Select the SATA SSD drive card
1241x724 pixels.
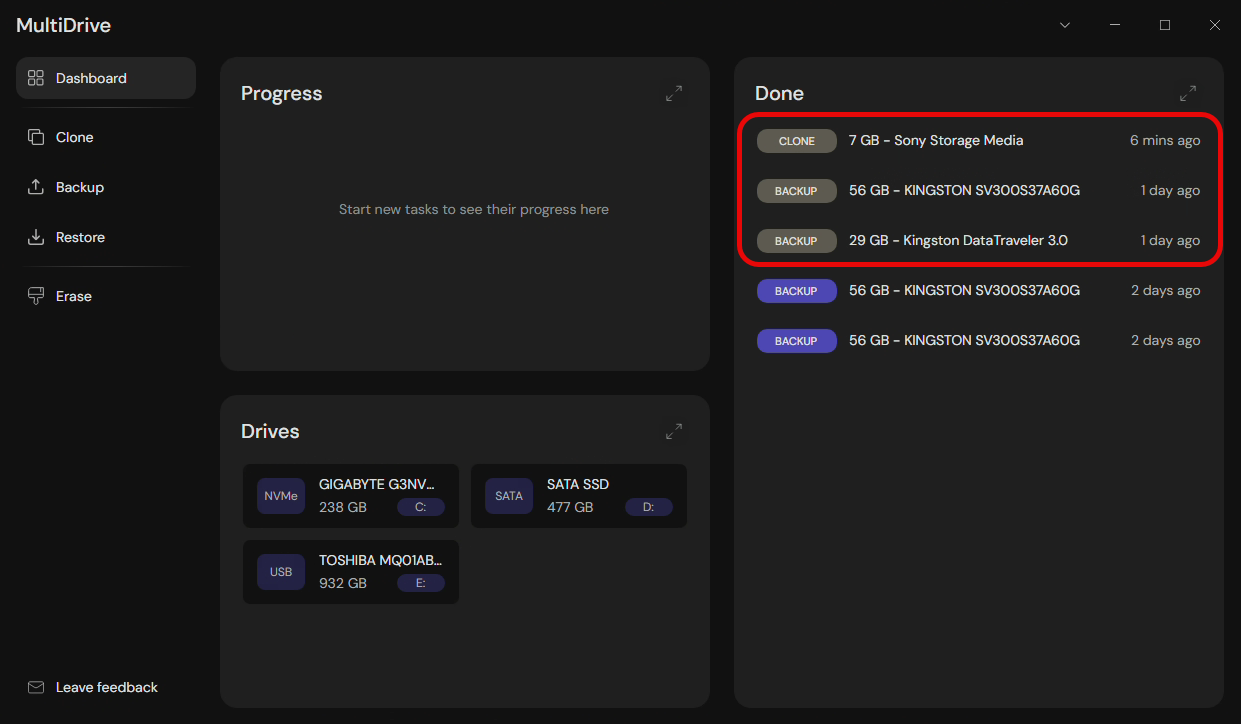(579, 496)
